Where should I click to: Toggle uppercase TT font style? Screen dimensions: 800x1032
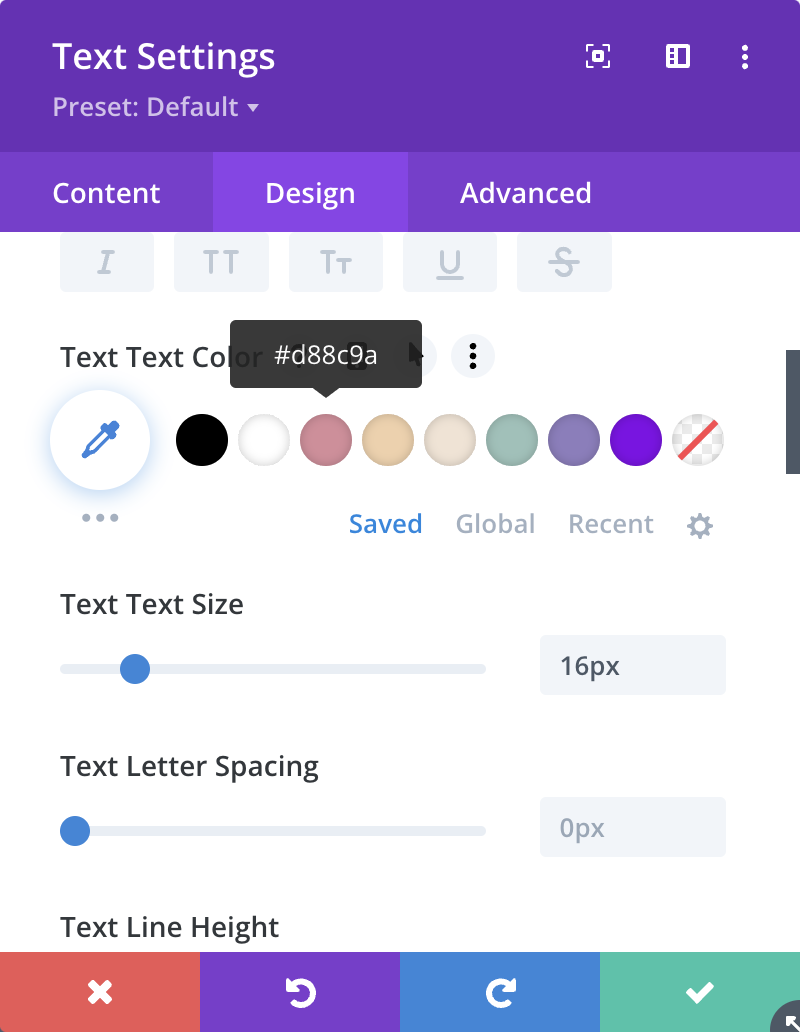(x=221, y=263)
